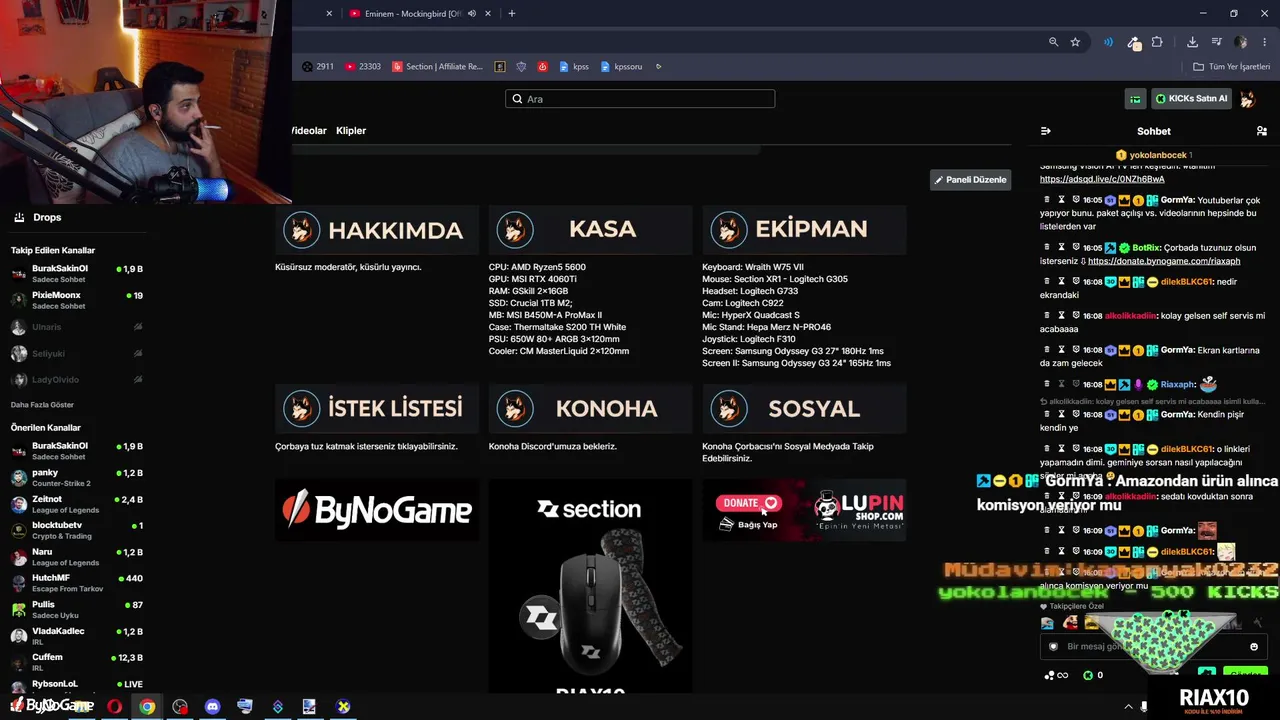The height and width of the screenshot is (720, 1280).
Task: Open the Lupin Shop panel banner
Action: click(x=804, y=510)
